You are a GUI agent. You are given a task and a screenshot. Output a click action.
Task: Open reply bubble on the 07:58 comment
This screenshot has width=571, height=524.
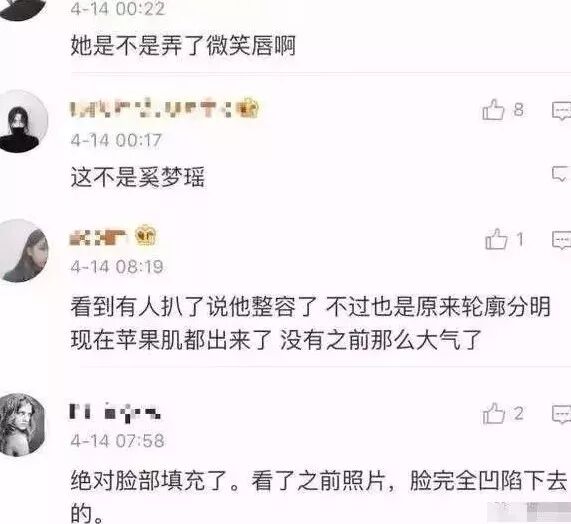[x=562, y=414]
